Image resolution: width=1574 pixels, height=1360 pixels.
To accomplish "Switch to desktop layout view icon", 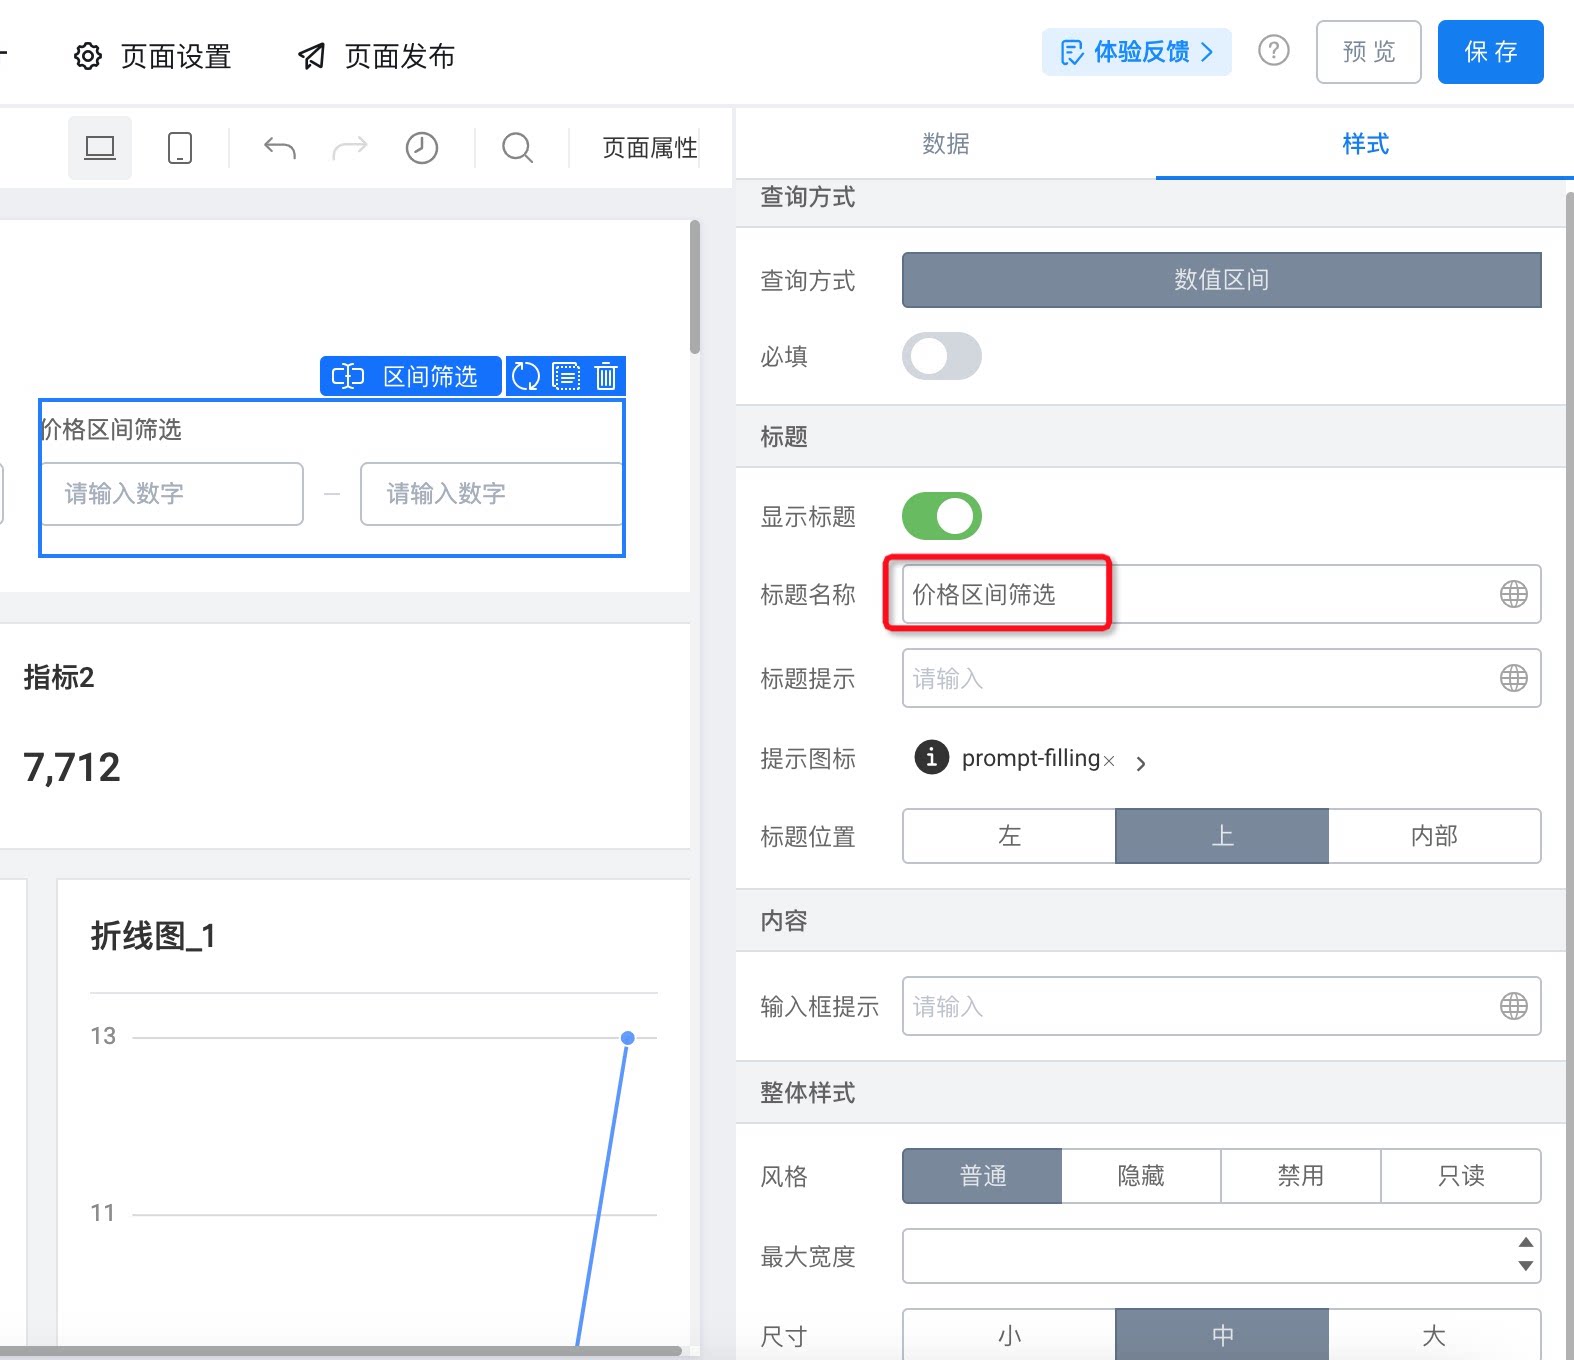I will tap(100, 148).
